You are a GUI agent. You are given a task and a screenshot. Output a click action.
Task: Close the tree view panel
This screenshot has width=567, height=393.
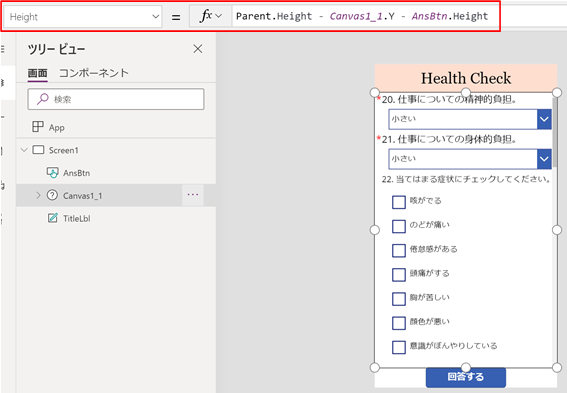198,49
